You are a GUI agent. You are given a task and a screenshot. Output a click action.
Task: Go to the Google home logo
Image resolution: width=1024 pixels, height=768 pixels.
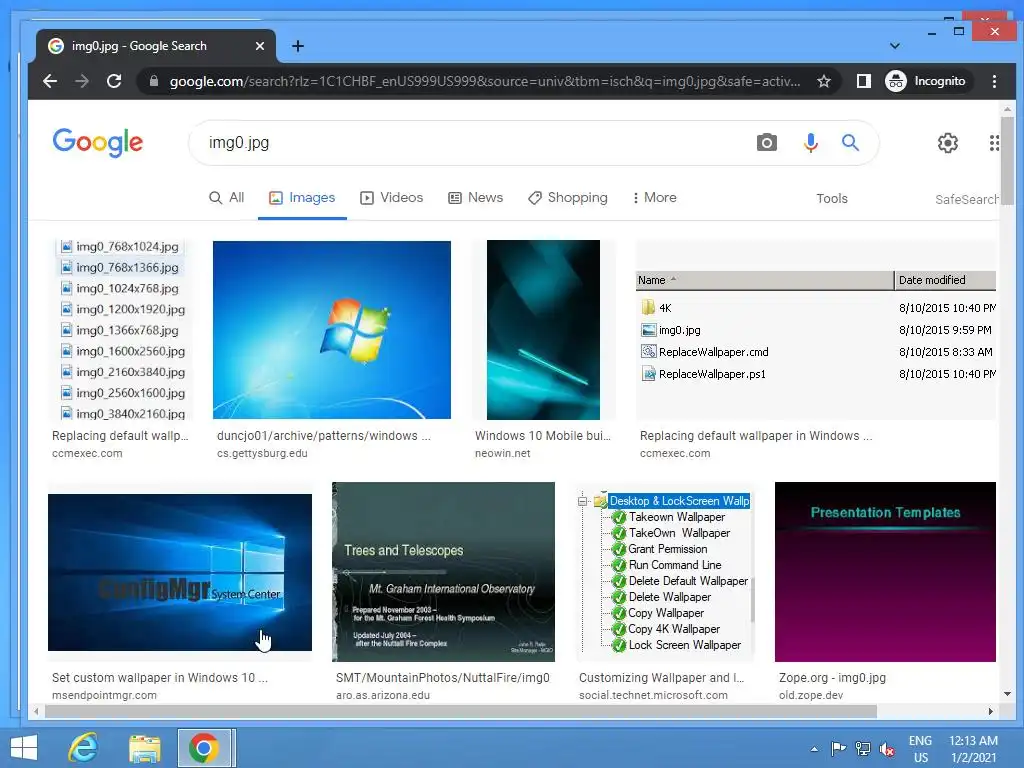pyautogui.click(x=98, y=142)
